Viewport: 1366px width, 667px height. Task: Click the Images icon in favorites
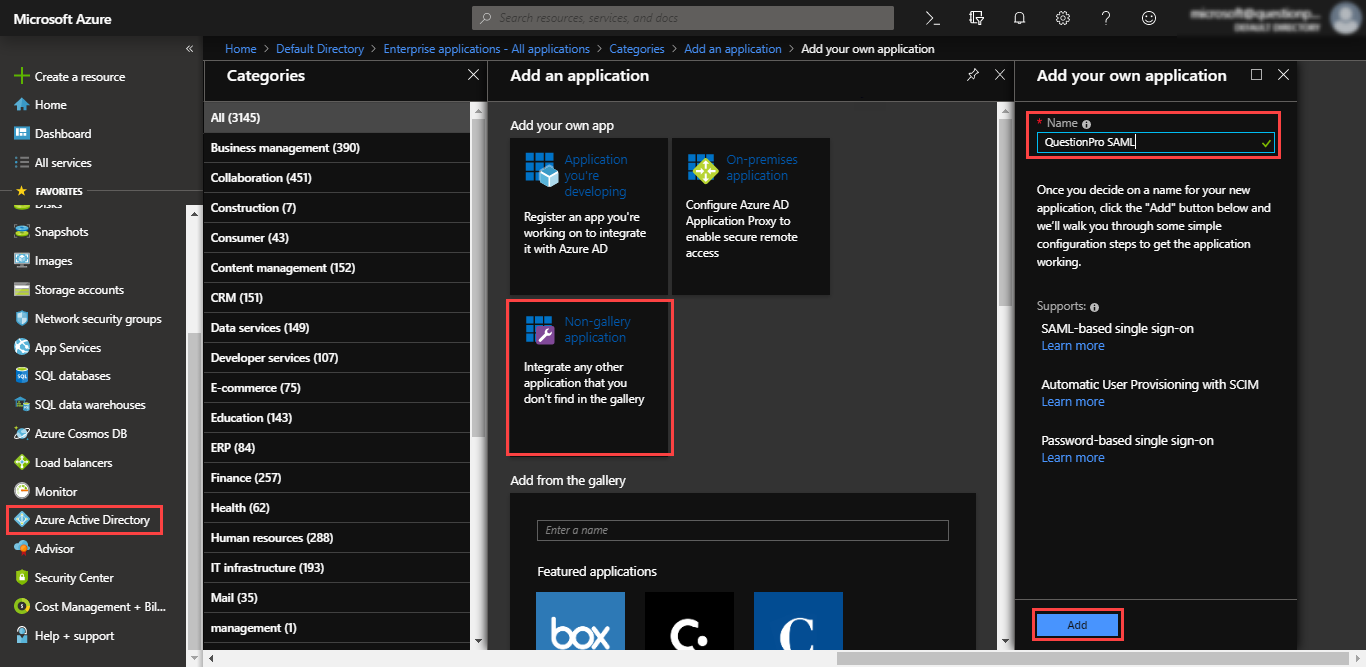tap(22, 260)
